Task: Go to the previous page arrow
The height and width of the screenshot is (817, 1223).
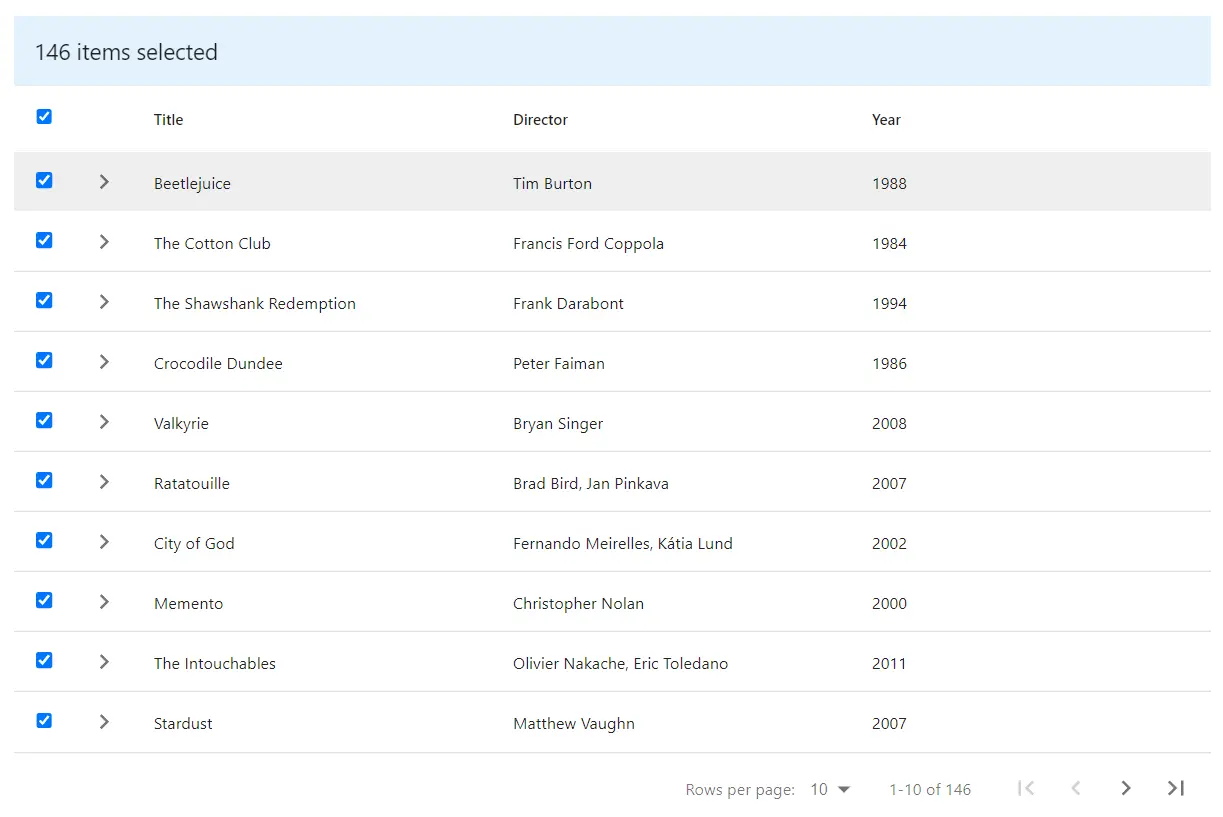Action: pyautogui.click(x=1076, y=788)
